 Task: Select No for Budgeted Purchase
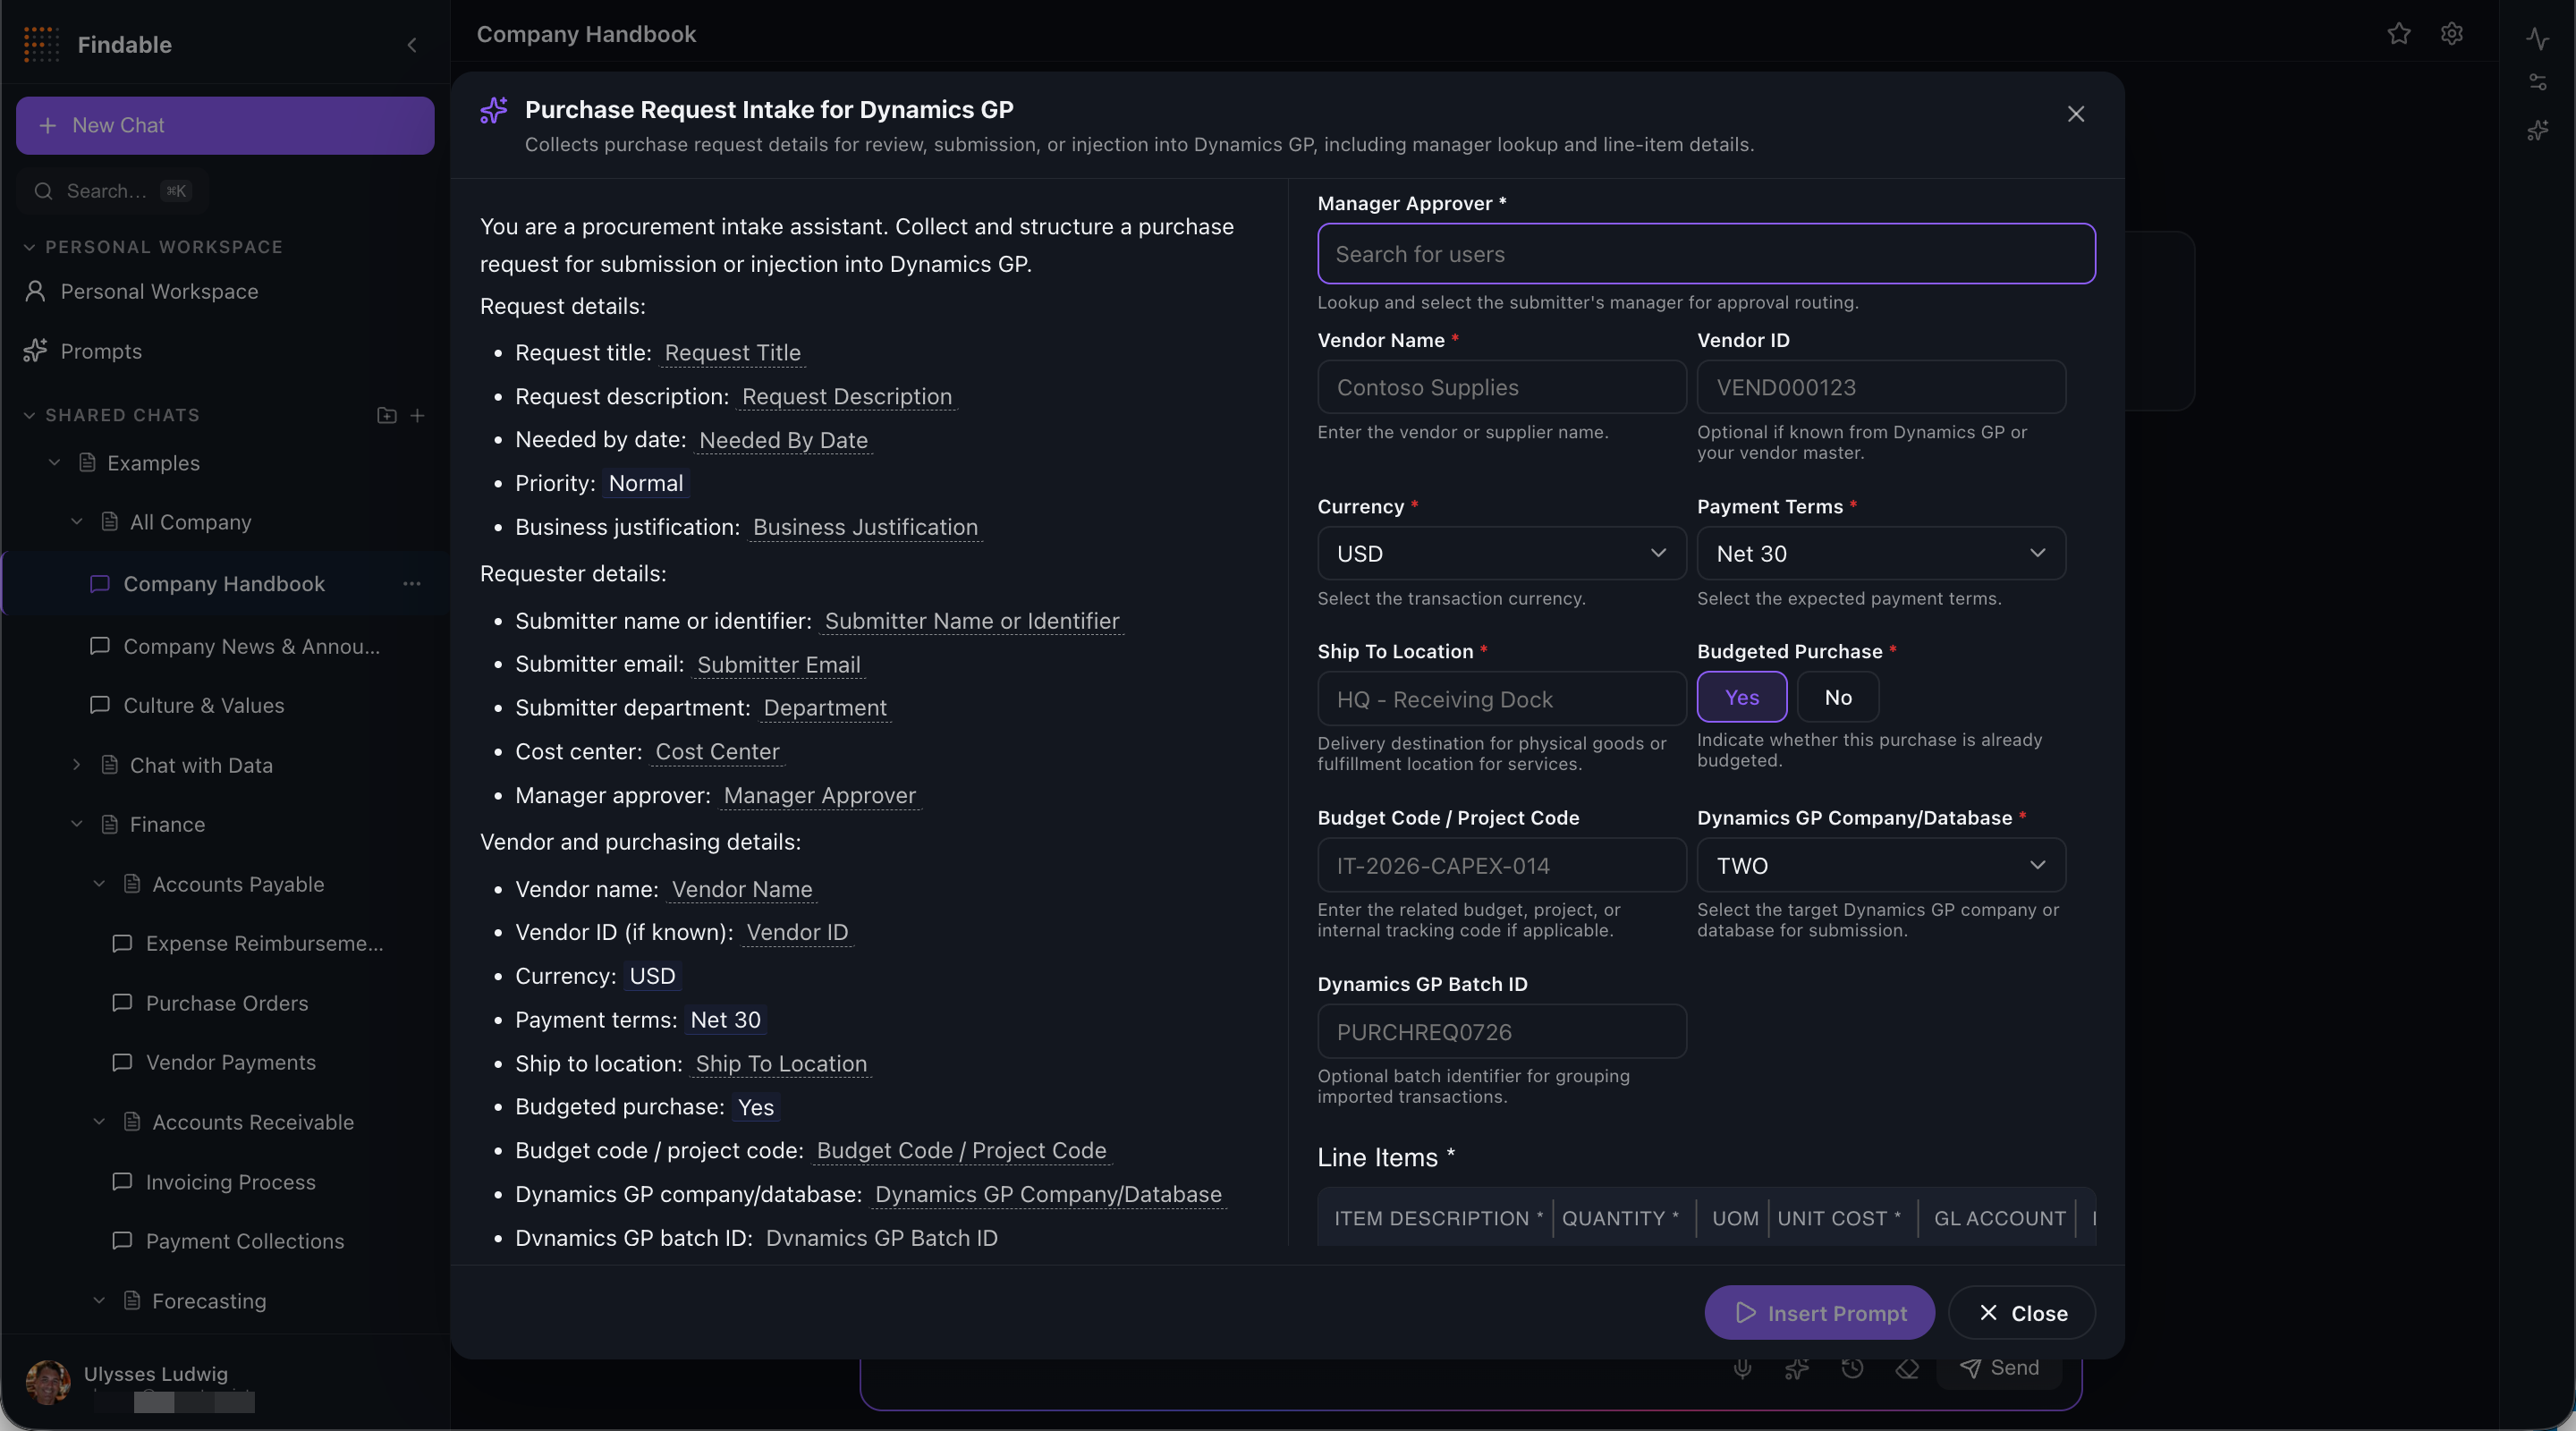1838,697
